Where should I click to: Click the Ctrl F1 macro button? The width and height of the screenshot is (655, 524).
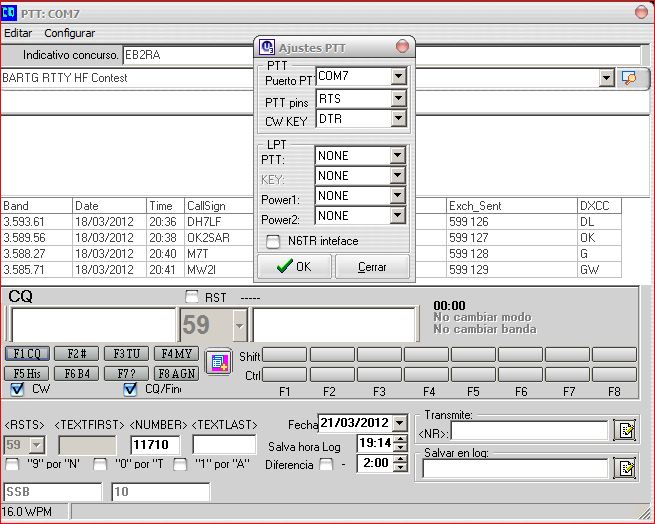coord(284,375)
